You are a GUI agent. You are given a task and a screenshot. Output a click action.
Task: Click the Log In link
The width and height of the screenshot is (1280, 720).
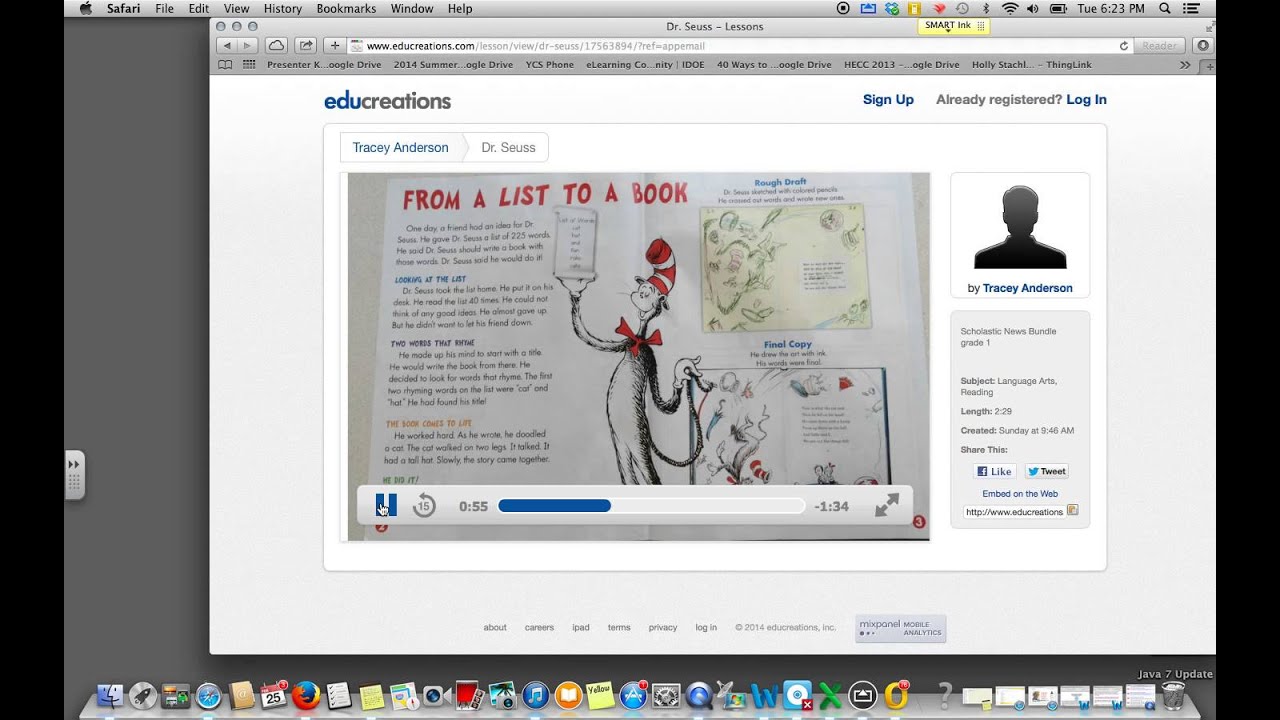pos(1086,99)
